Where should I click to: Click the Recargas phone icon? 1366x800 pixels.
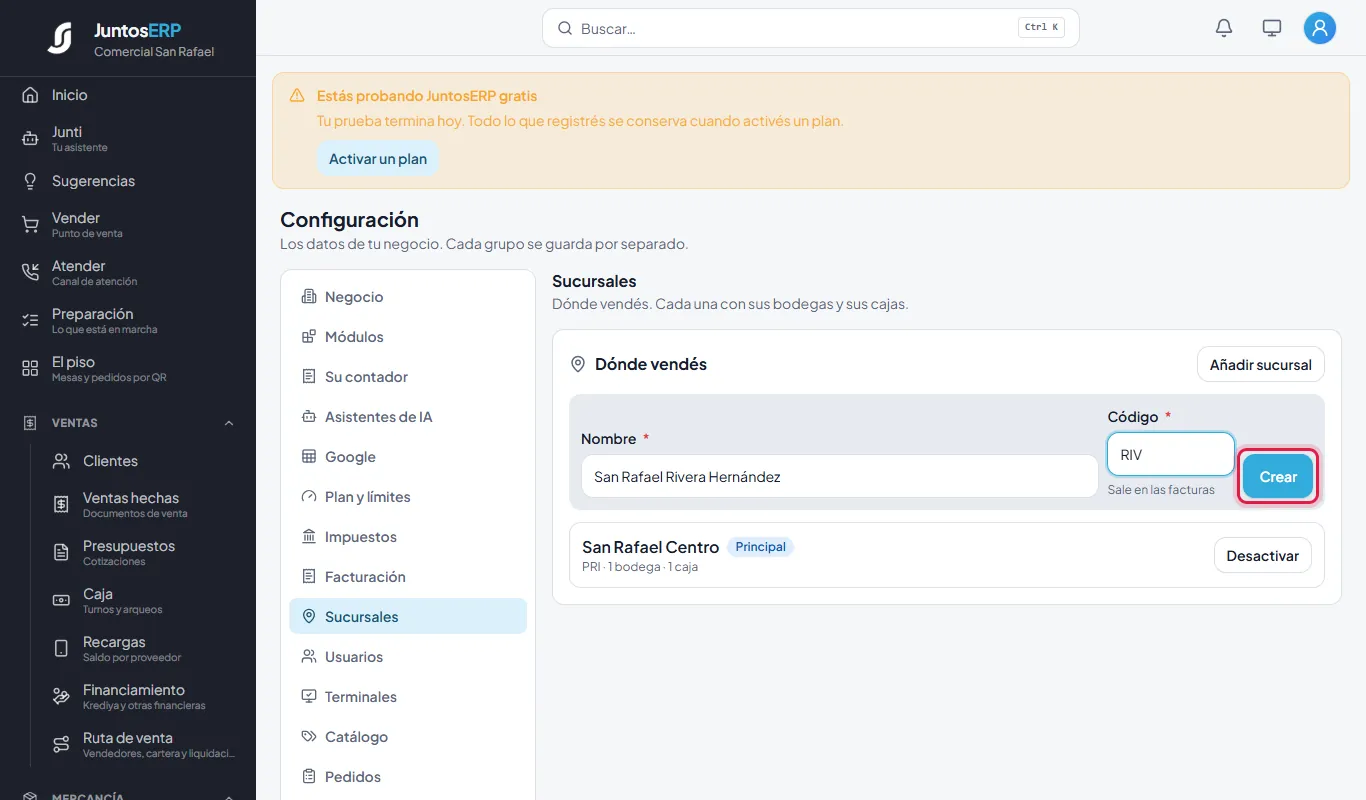tap(61, 649)
